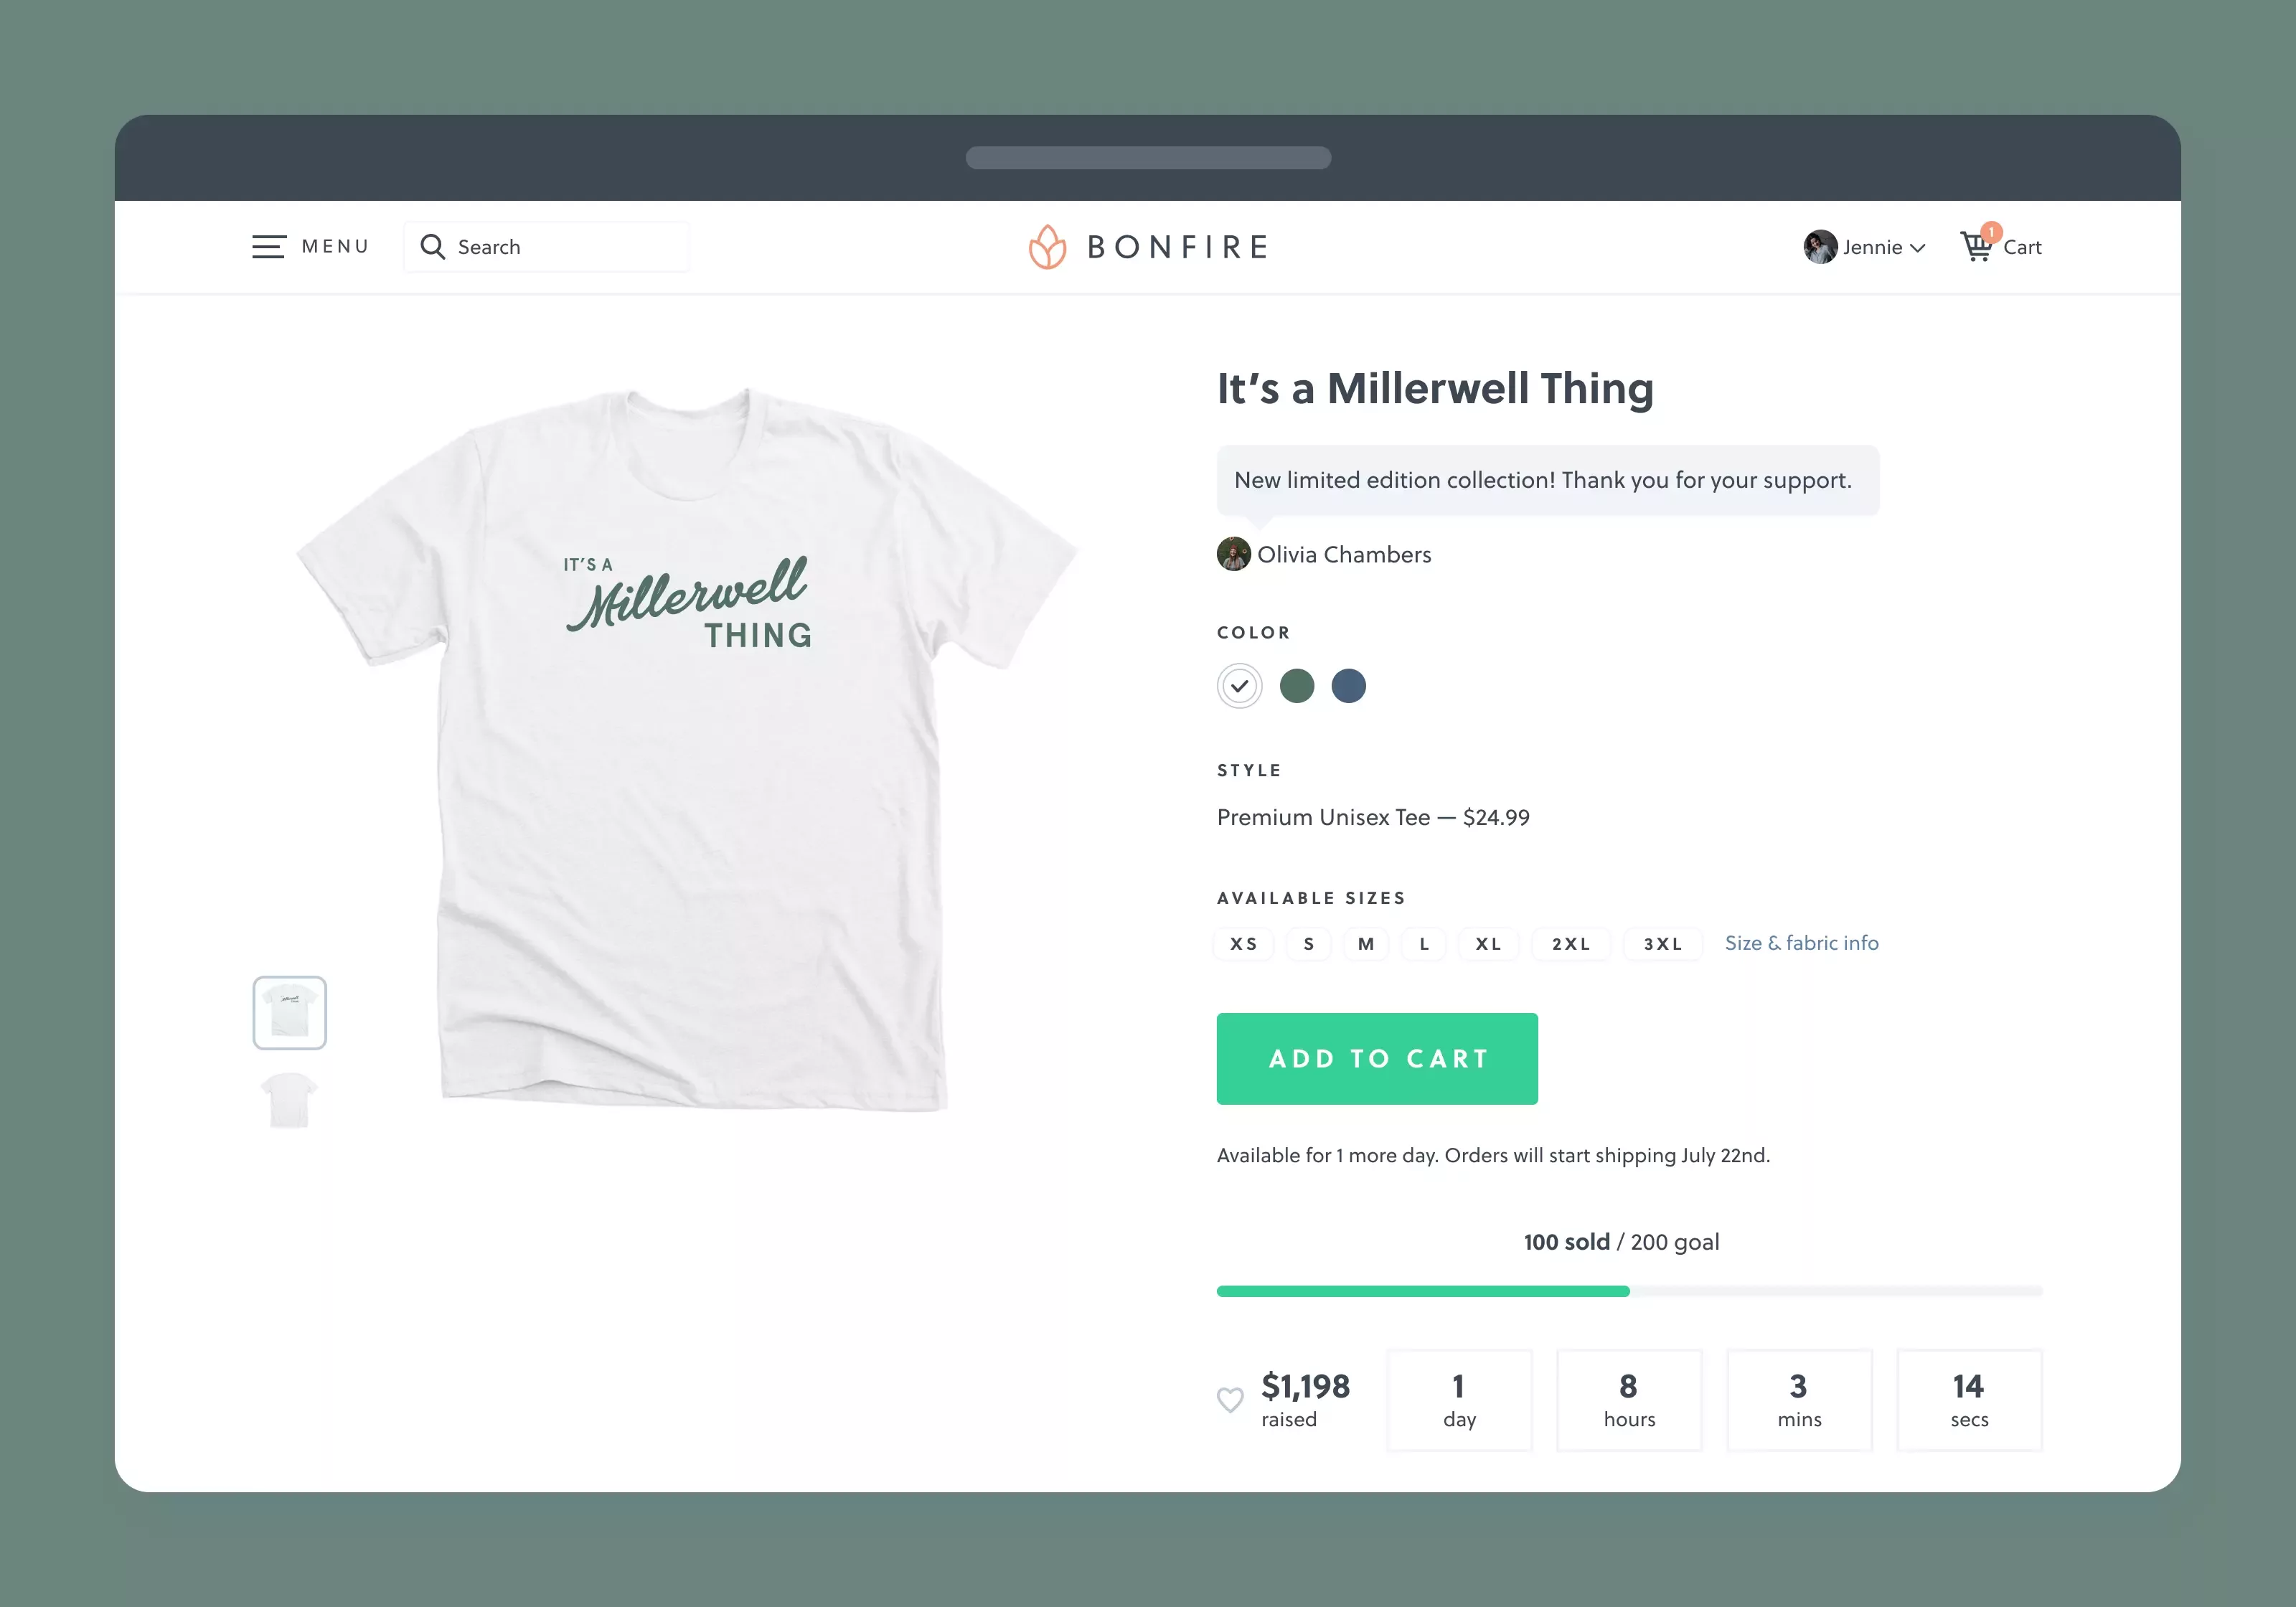Click Olivia Chambers' avatar picture
This screenshot has height=1607, width=2296.
[x=1233, y=554]
